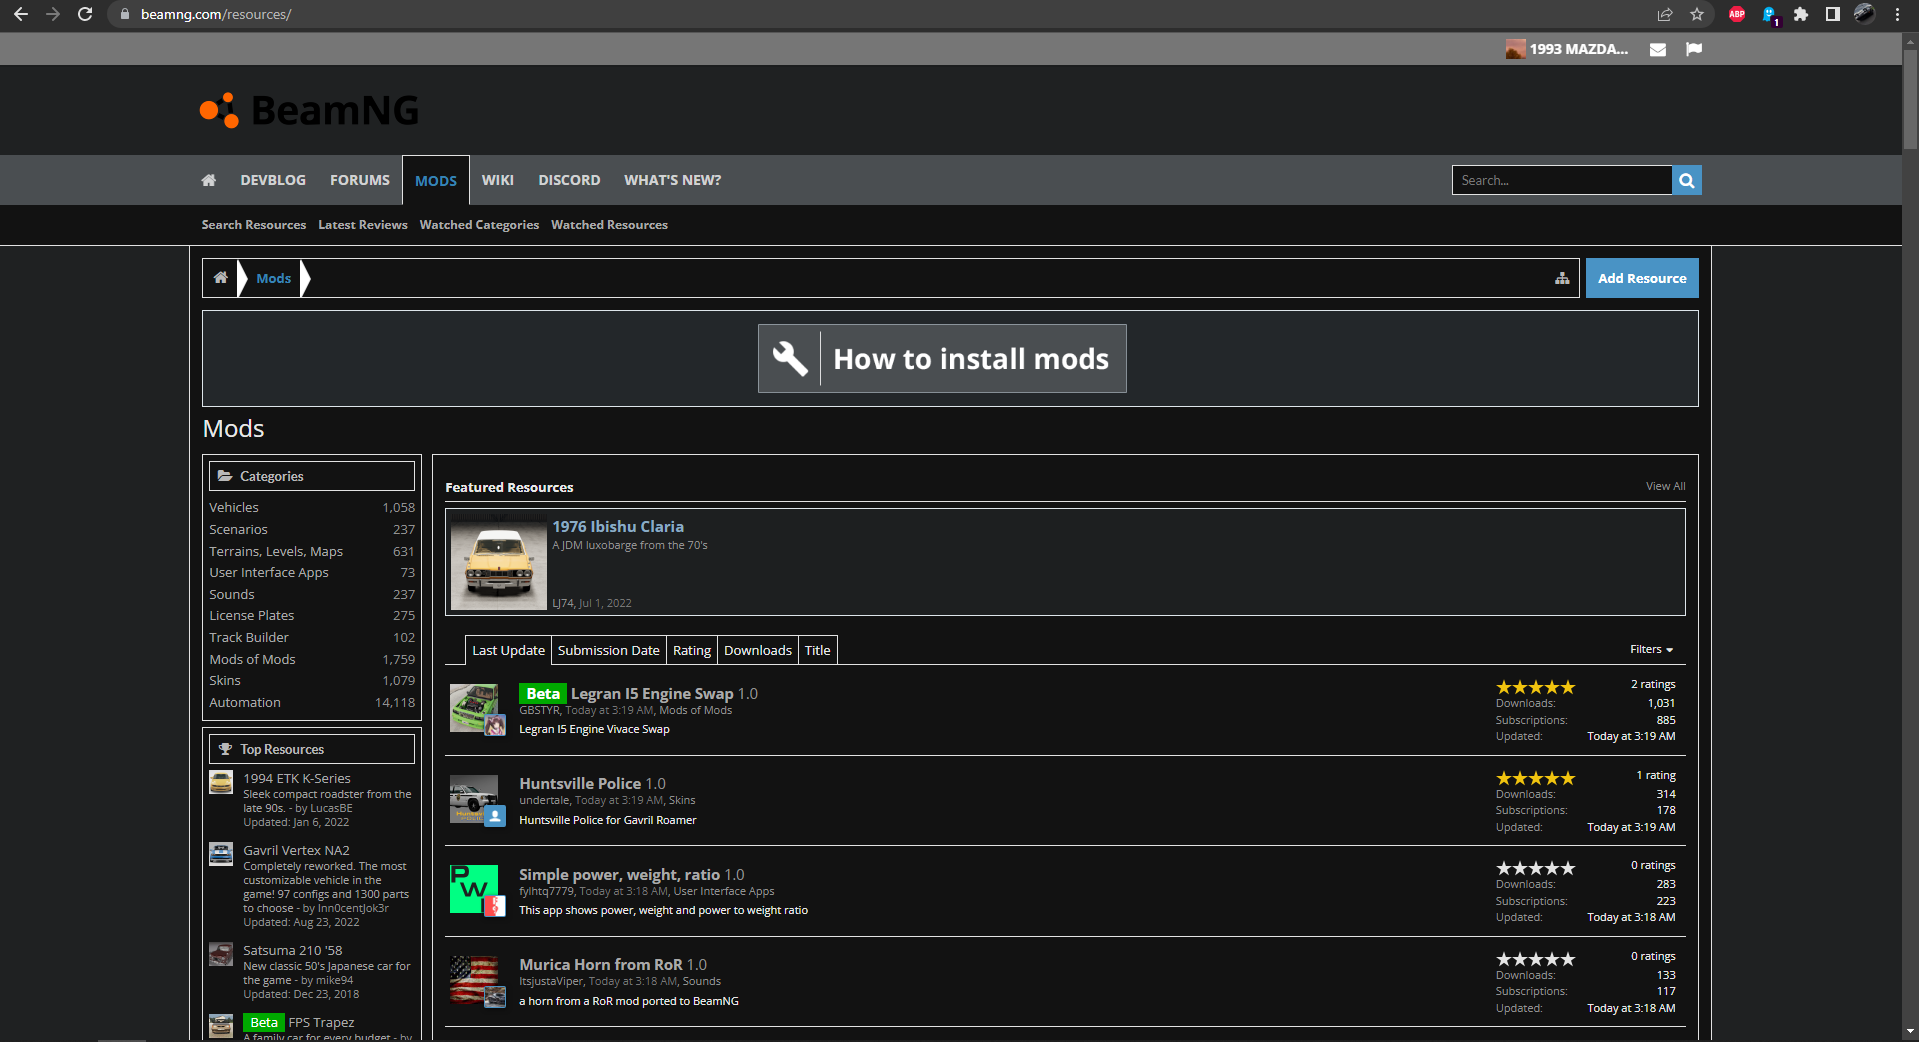The width and height of the screenshot is (1919, 1042).
Task: Open the DEVBLOG nav item
Action: tap(273, 180)
